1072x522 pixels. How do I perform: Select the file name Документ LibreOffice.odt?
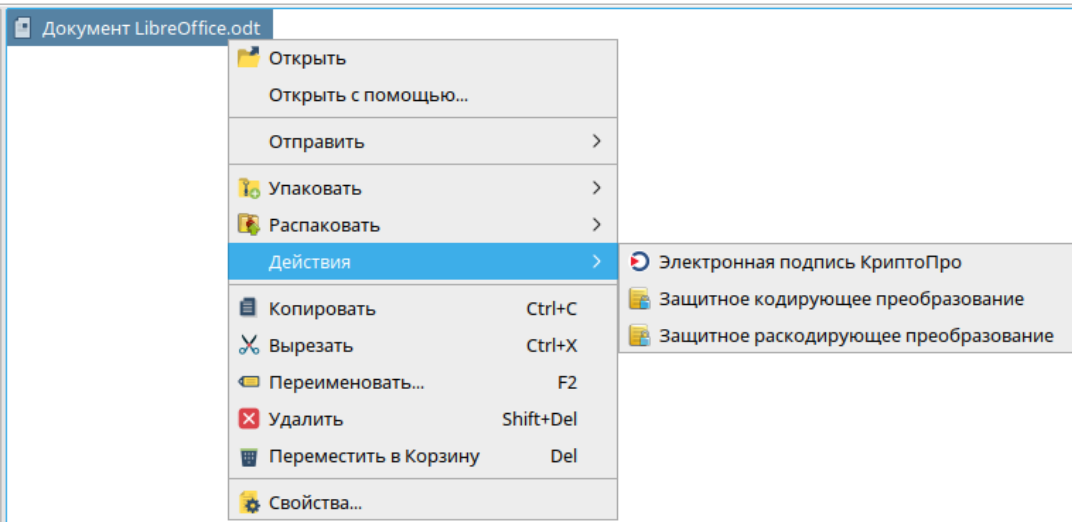pos(152,29)
